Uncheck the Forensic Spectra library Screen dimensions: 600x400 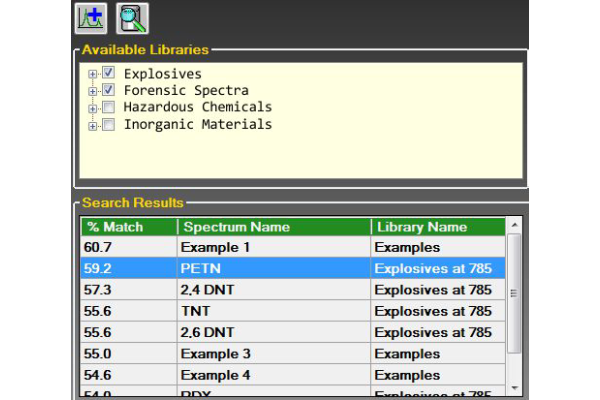click(108, 91)
